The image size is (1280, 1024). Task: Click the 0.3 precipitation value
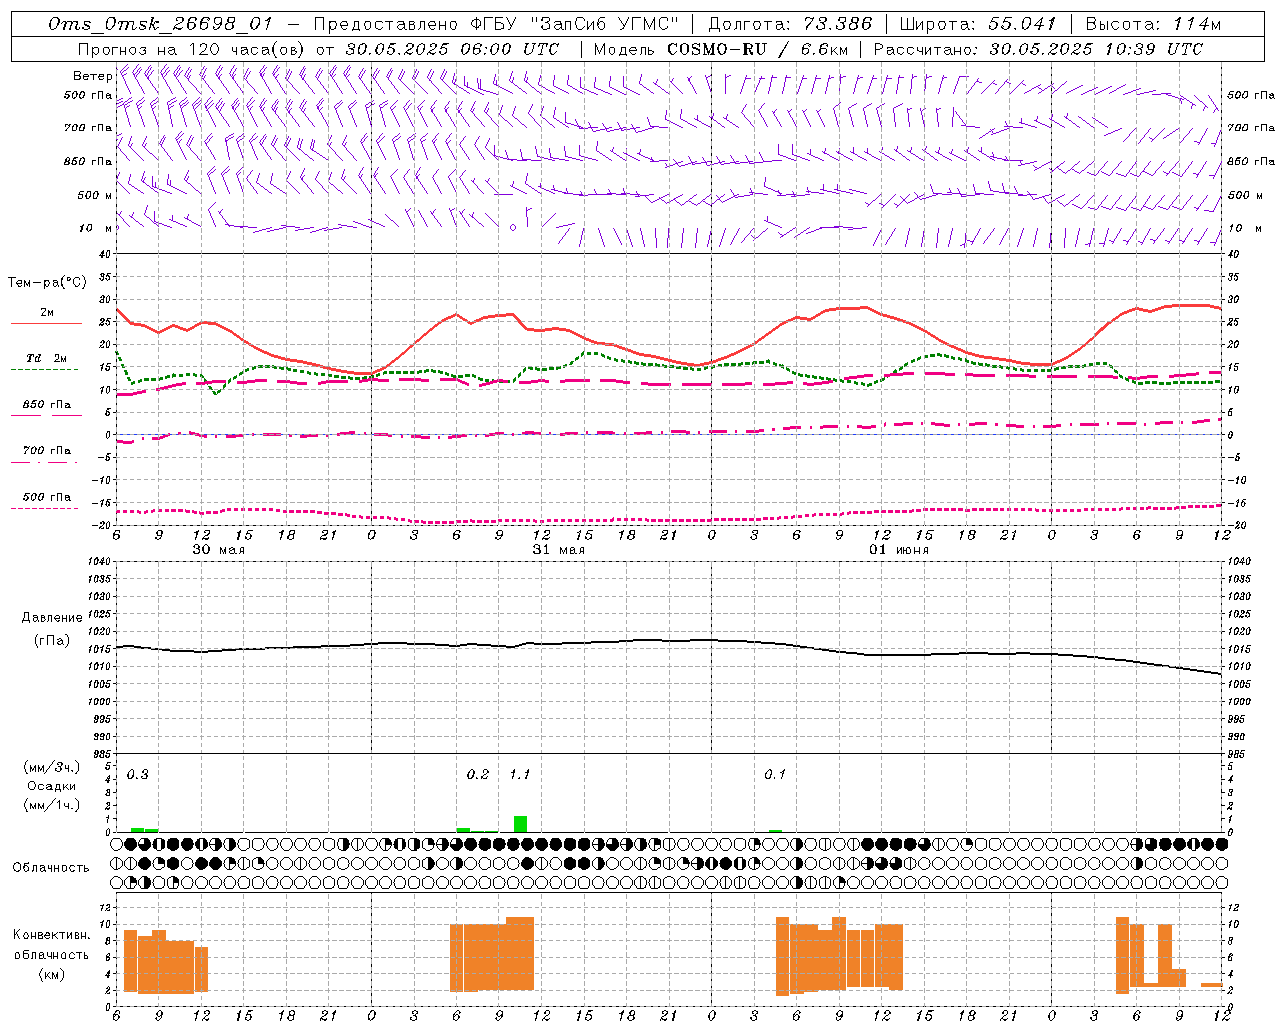[137, 775]
